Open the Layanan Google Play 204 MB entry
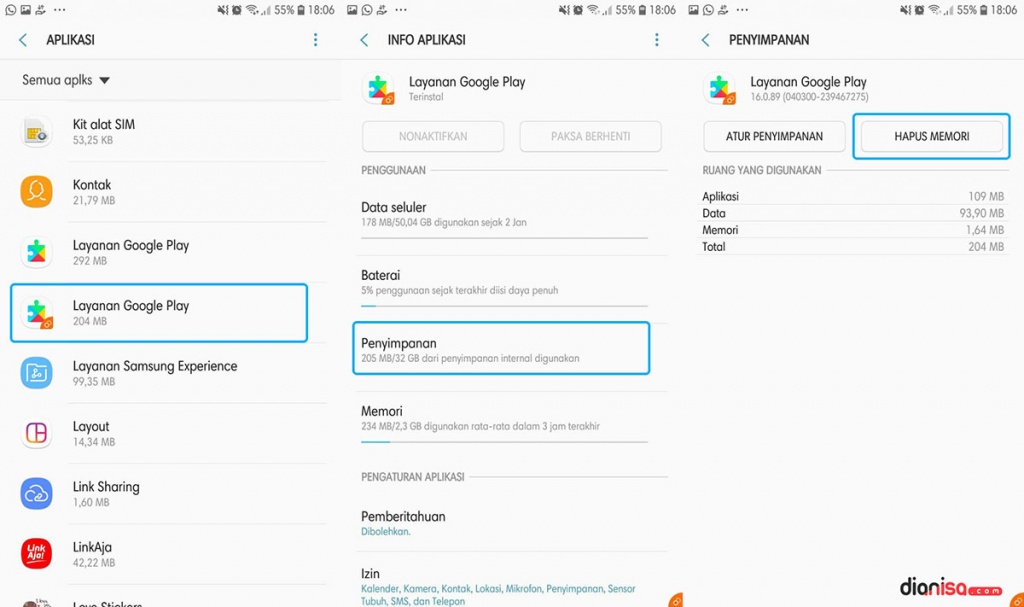The width and height of the screenshot is (1024, 607). pyautogui.click(x=159, y=312)
